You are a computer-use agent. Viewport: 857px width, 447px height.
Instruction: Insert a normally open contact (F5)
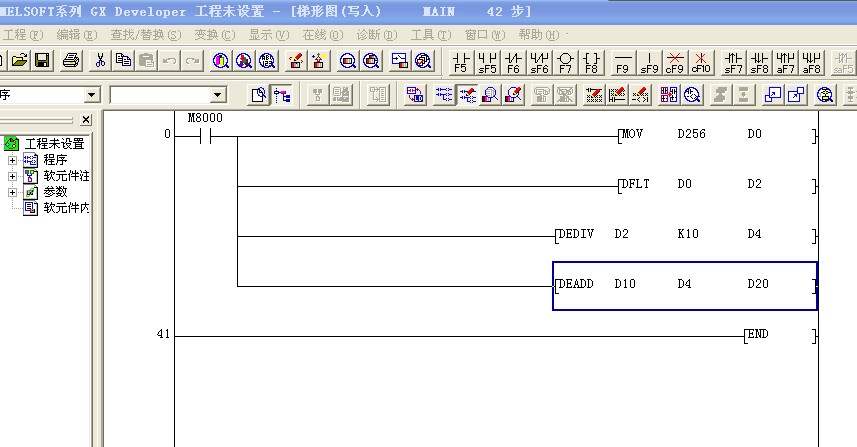460,62
